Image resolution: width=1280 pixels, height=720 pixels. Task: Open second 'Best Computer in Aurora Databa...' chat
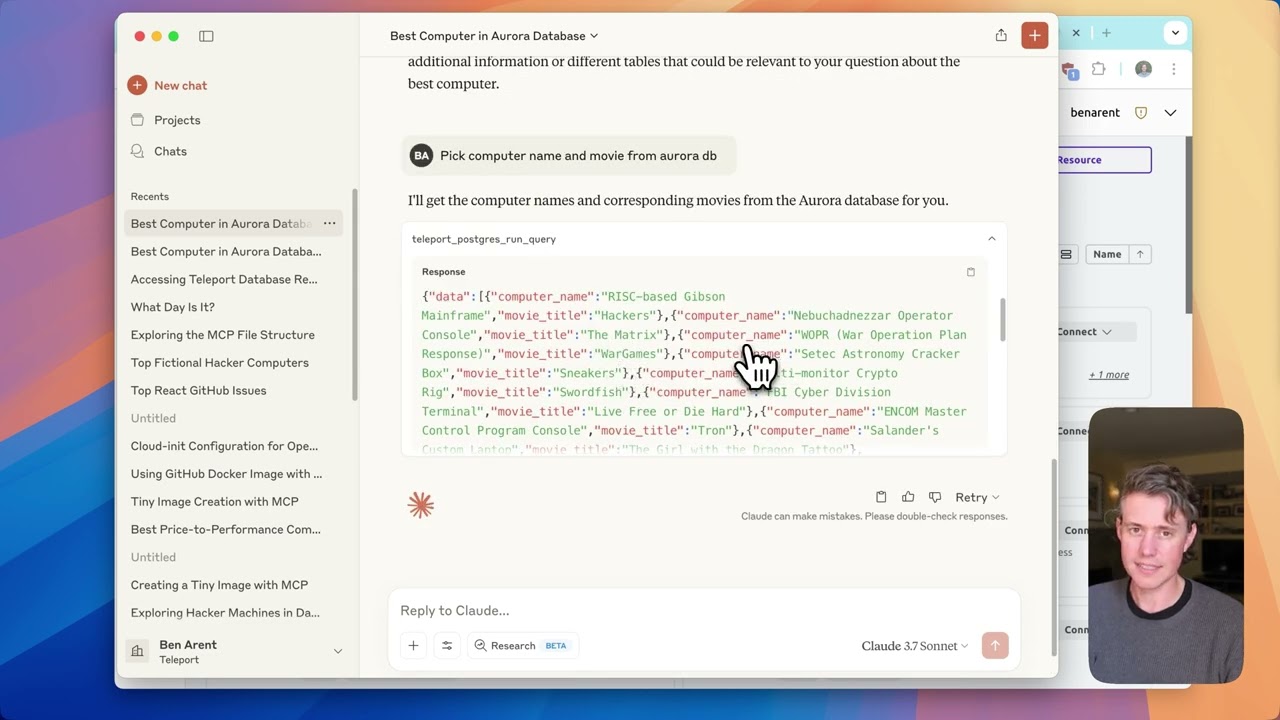click(x=226, y=251)
